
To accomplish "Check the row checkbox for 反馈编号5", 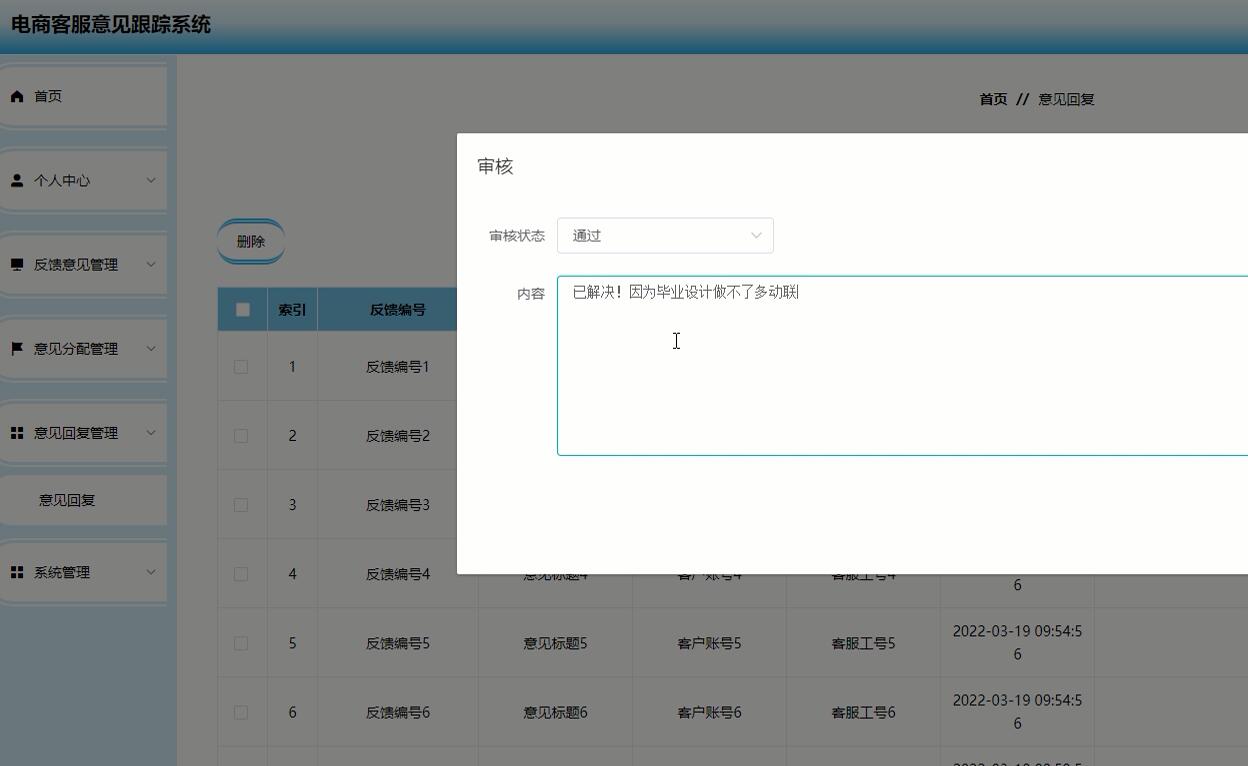I will (241, 643).
